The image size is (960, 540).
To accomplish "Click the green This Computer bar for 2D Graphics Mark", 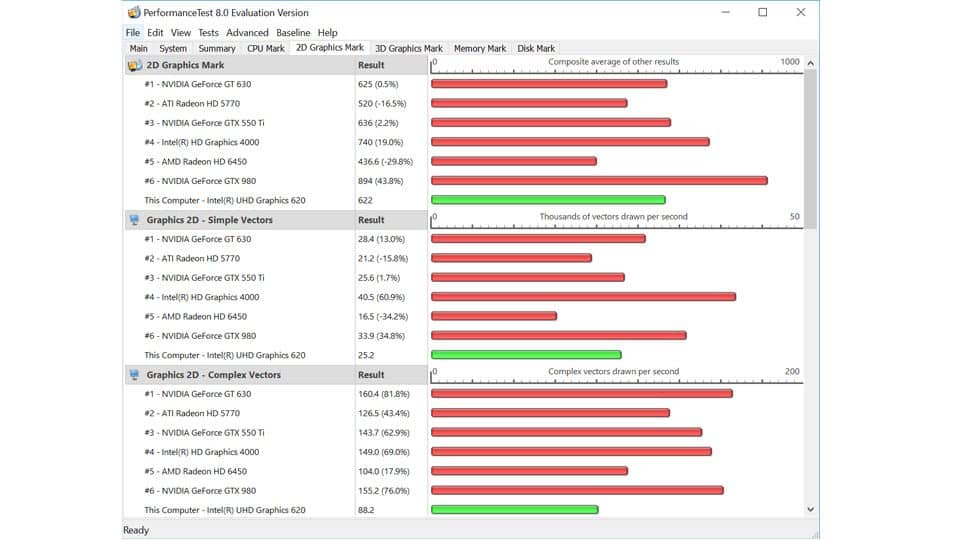I will pyautogui.click(x=548, y=200).
